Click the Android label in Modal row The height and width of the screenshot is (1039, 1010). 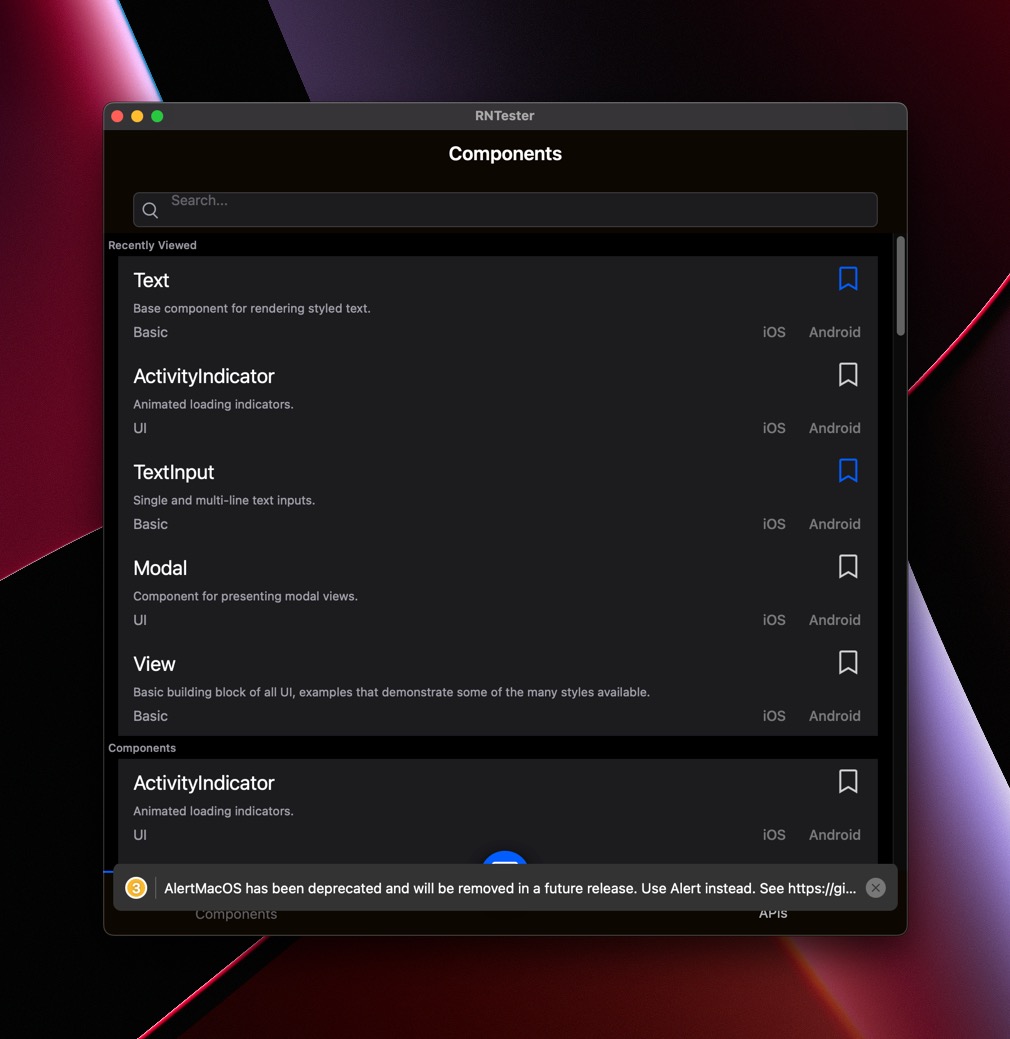tap(834, 620)
